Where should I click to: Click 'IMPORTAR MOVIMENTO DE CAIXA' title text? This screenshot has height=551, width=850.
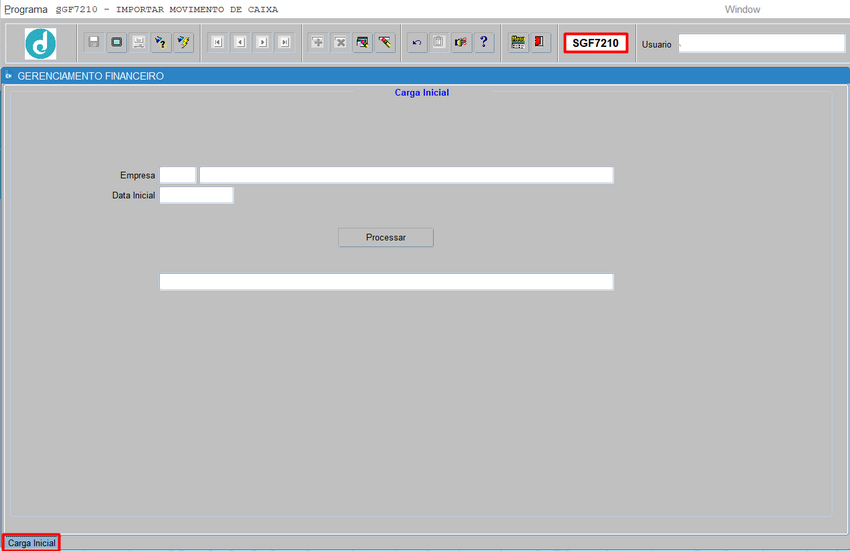coord(197,9)
